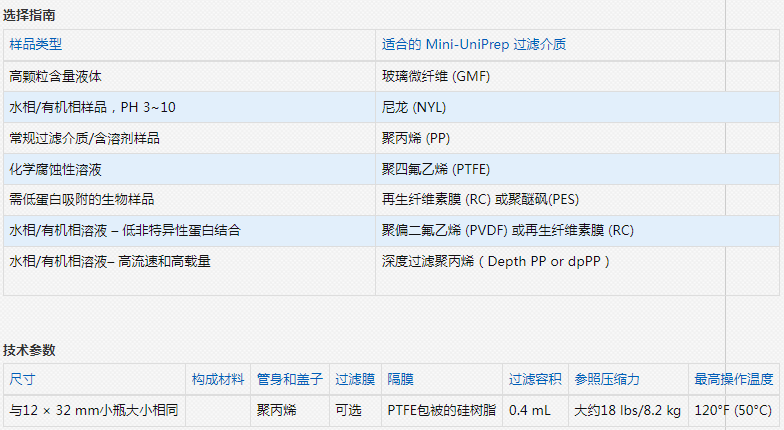784x430 pixels.
Task: Click the PTFE包被的硅树脂 cell
Action: 441,410
